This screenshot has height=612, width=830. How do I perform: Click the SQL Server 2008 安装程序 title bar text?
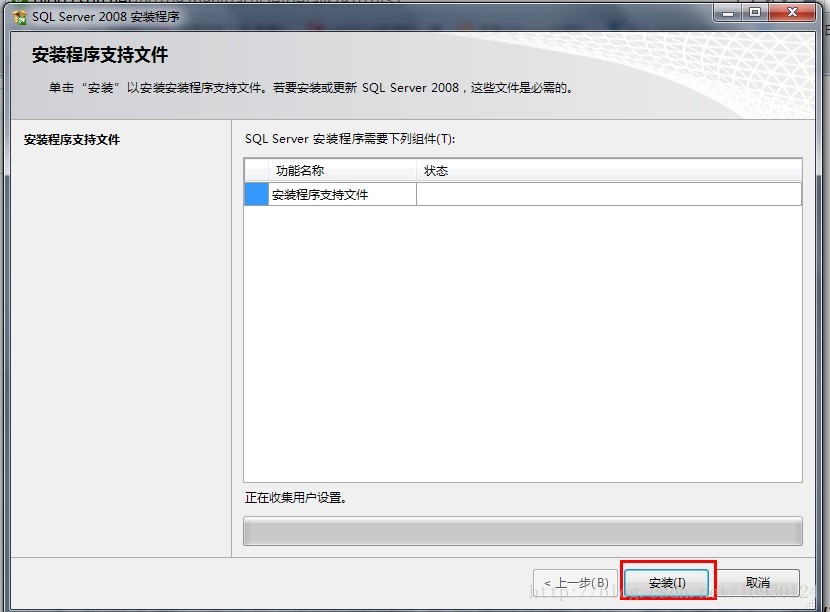(106, 17)
